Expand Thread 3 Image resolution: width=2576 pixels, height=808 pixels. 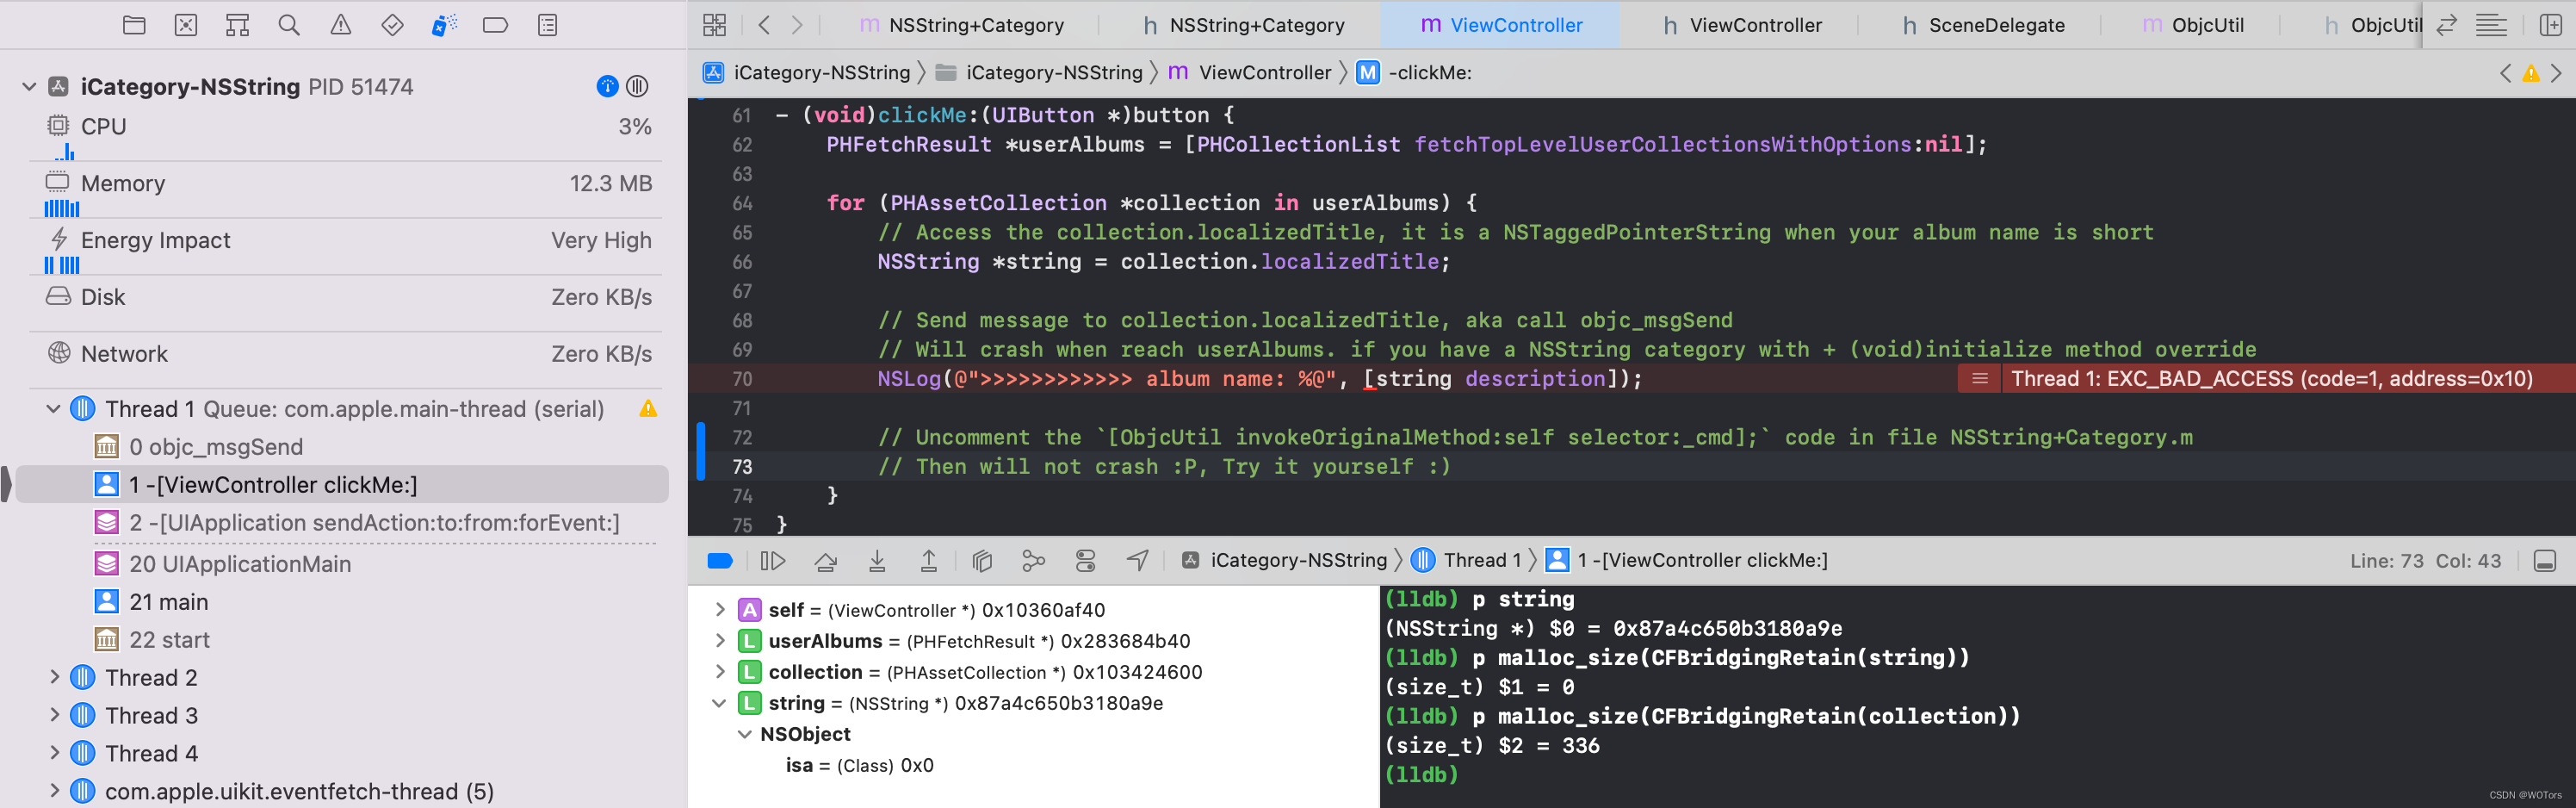pos(54,715)
